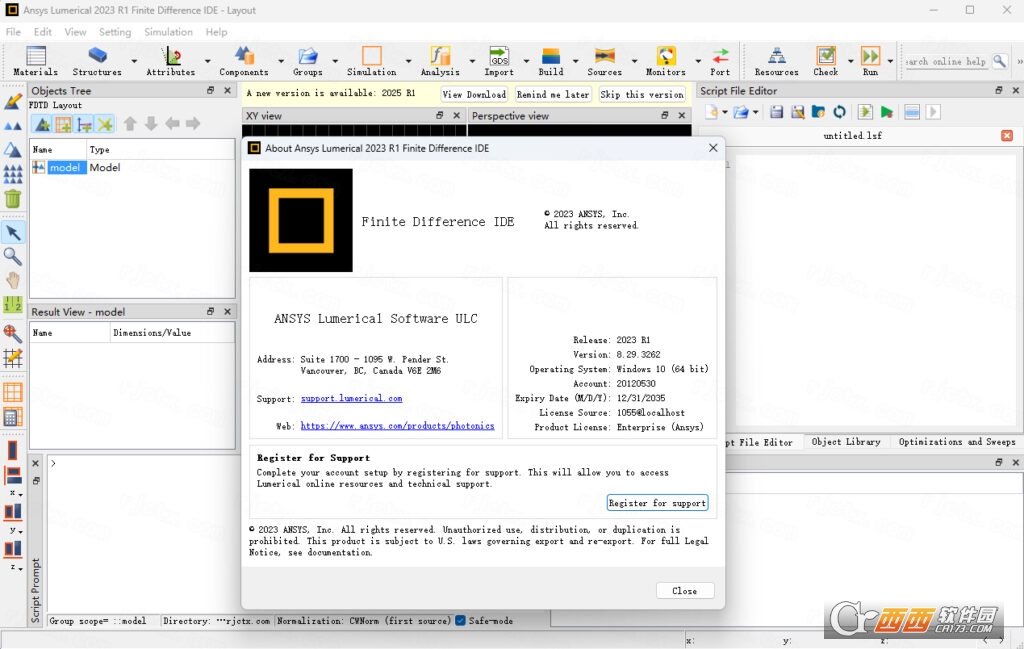Click the reload script refresh icon
Image resolution: width=1024 pixels, height=649 pixels.
click(x=839, y=112)
